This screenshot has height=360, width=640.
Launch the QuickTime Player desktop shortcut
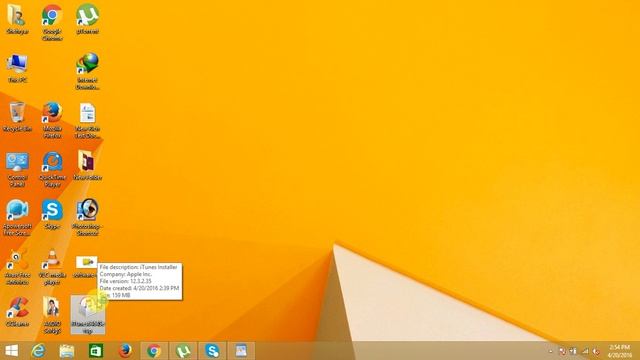coord(52,169)
